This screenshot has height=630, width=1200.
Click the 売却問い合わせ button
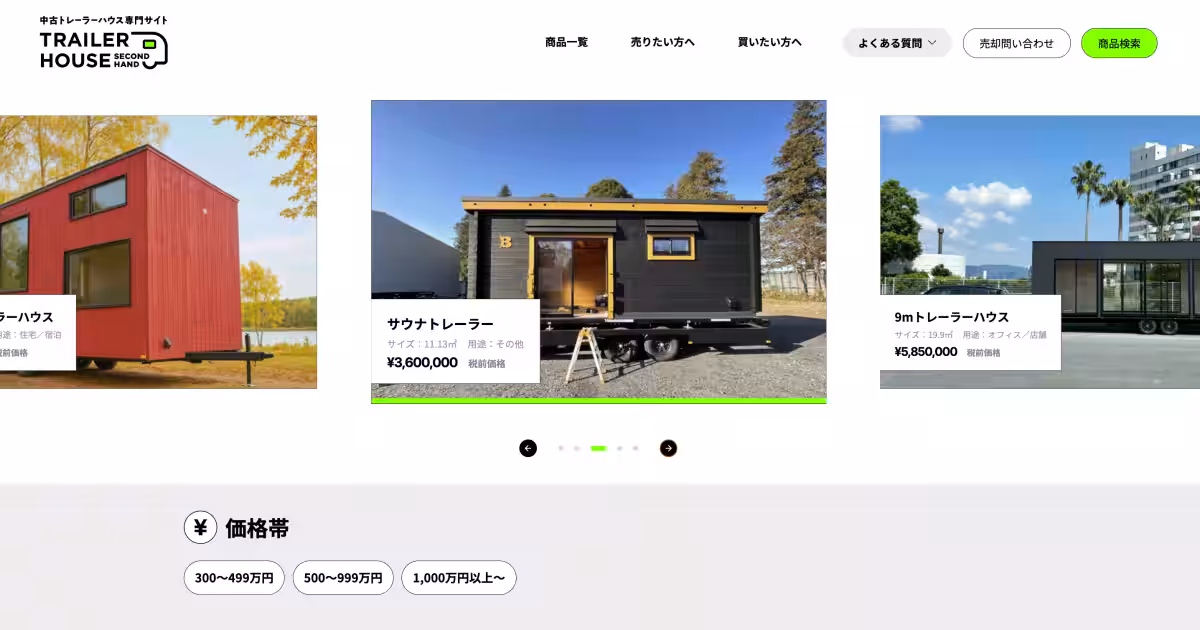tap(1016, 43)
